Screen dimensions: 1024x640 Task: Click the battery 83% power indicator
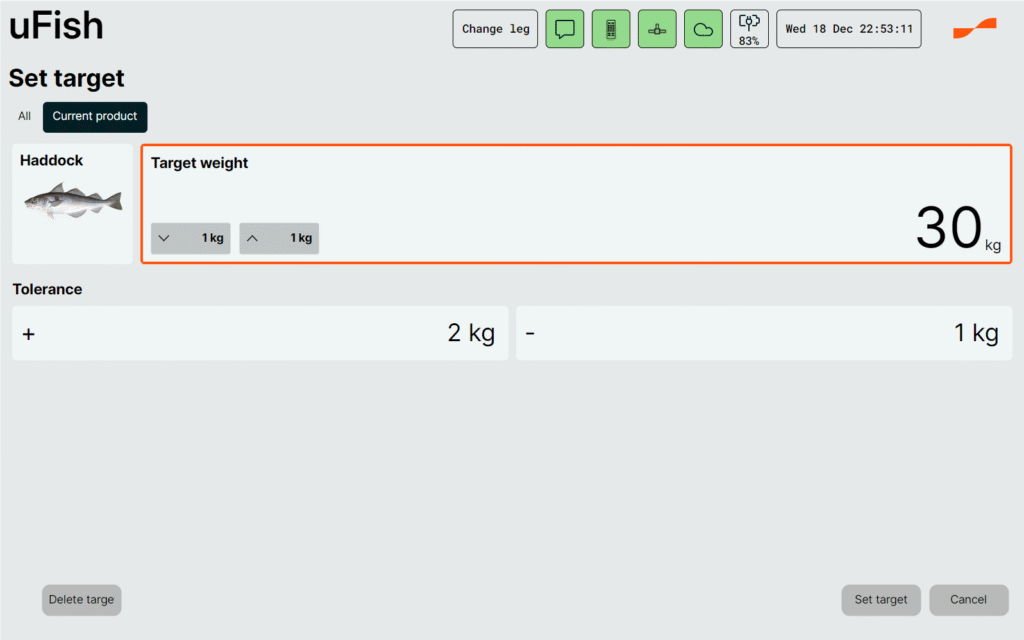point(749,29)
